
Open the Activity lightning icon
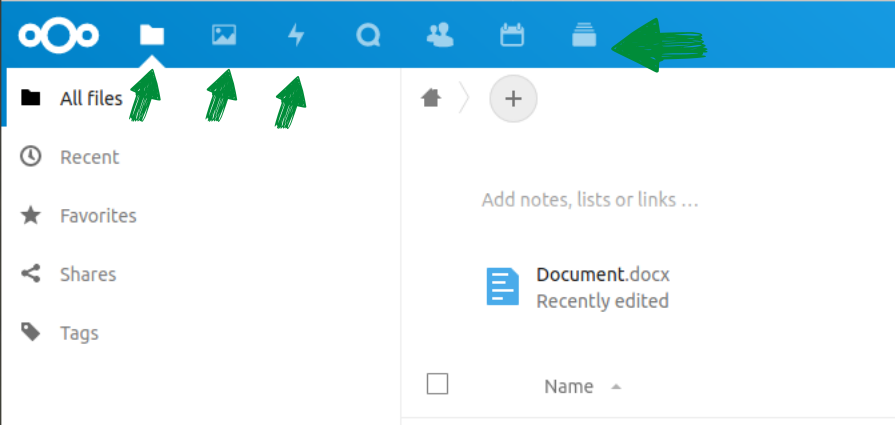pyautogui.click(x=296, y=35)
